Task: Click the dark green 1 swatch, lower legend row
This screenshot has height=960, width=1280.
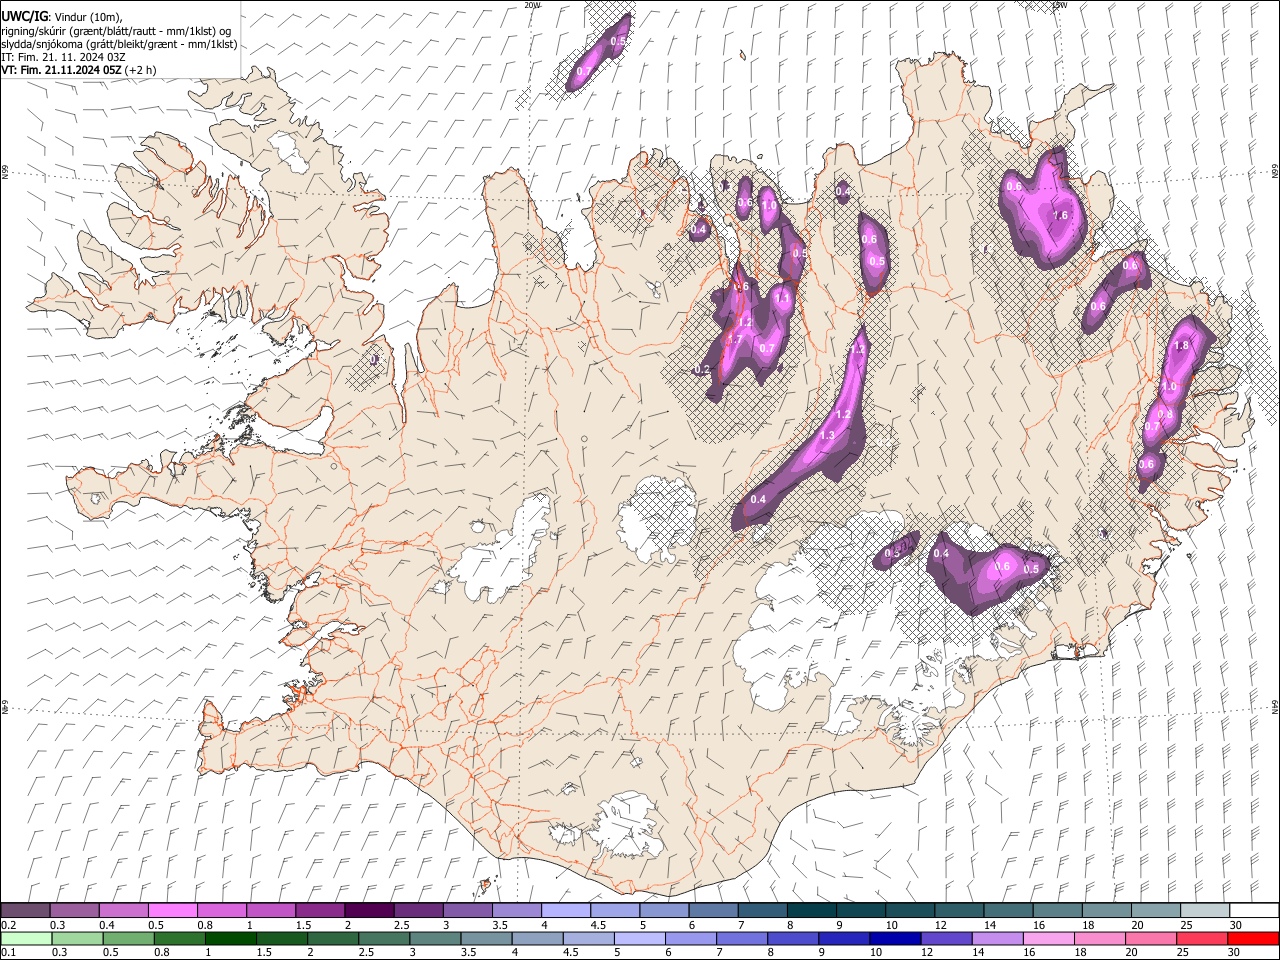Action: 230,938
